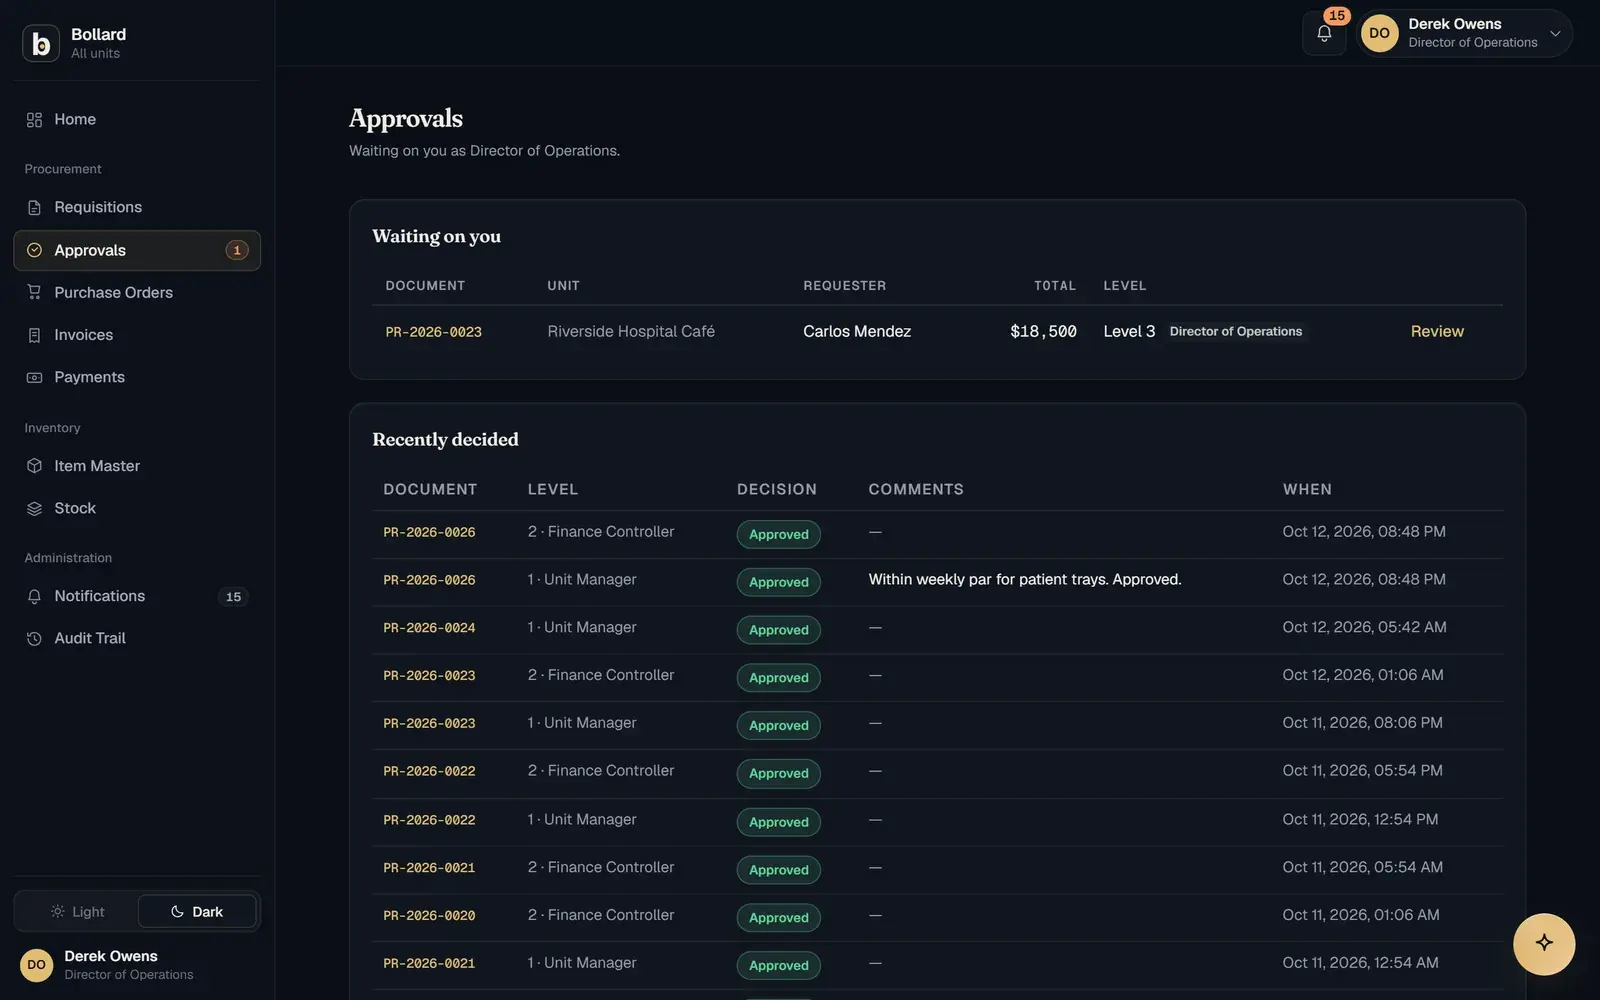Open PR-2026-0023 in Waiting on you
The width and height of the screenshot is (1600, 1000).
click(433, 332)
